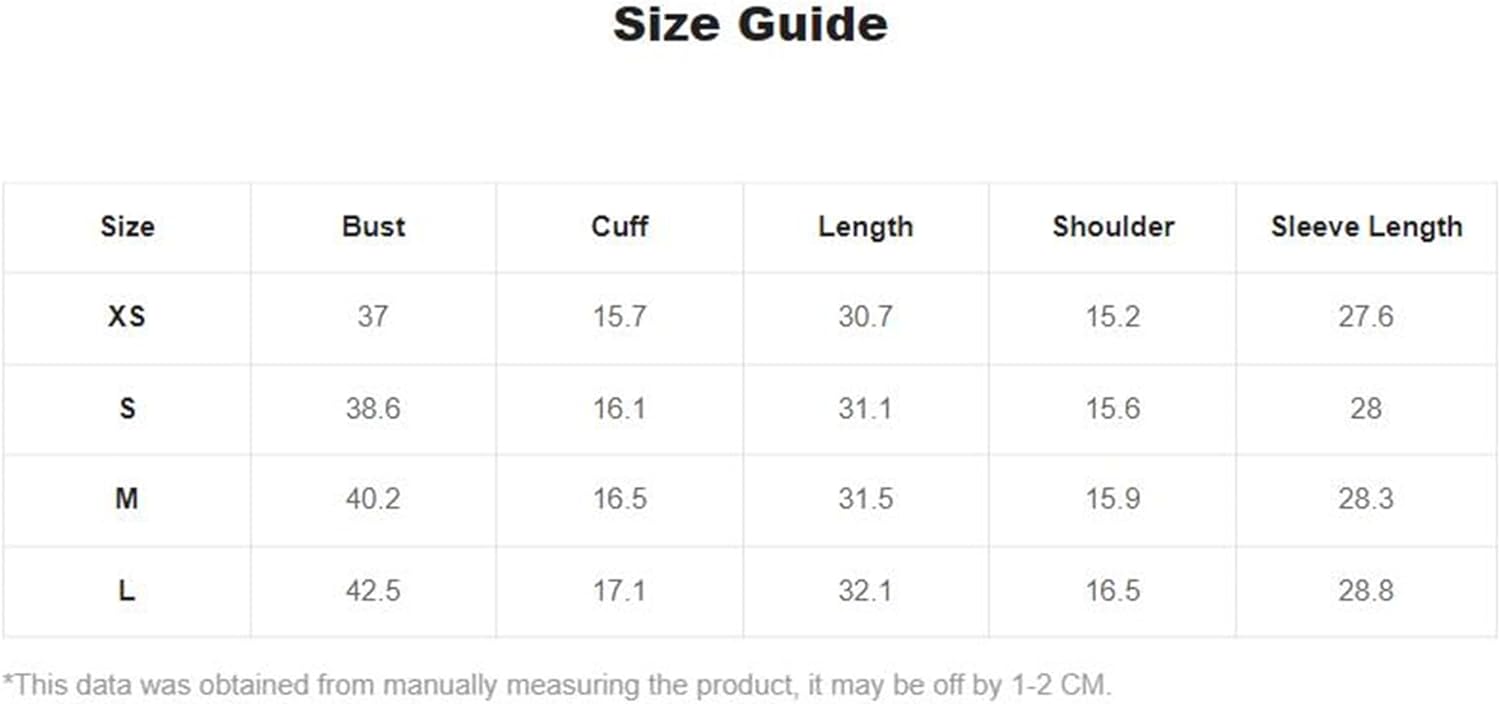
Task: Click the M shoulder value 15.9
Action: coord(1113,499)
